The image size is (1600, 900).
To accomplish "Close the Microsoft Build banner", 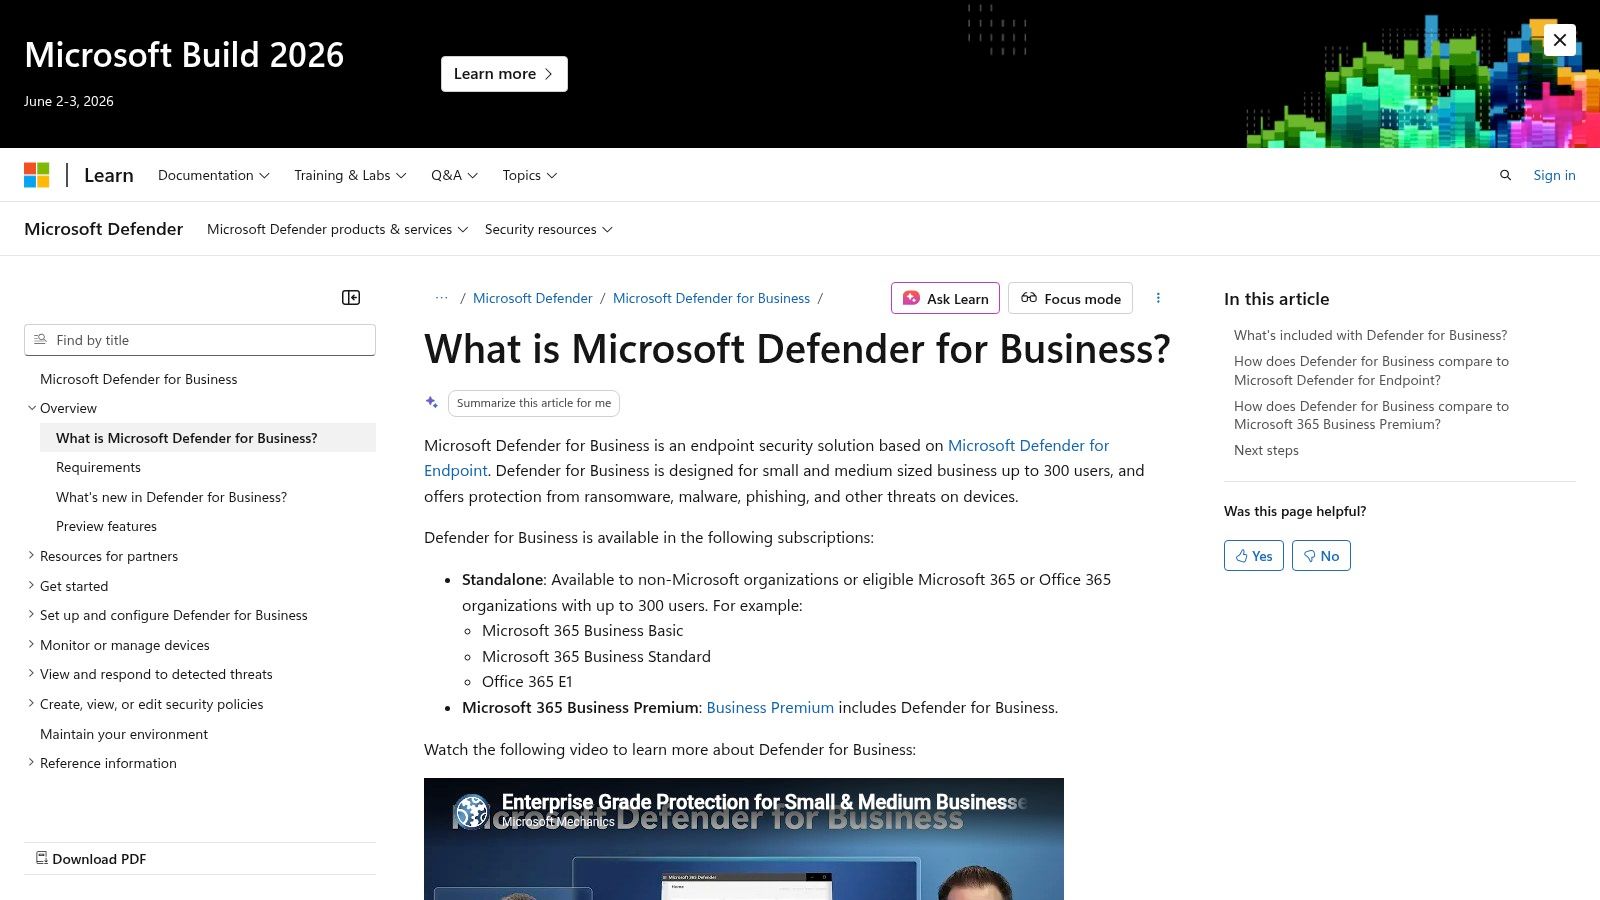I will click(1559, 40).
